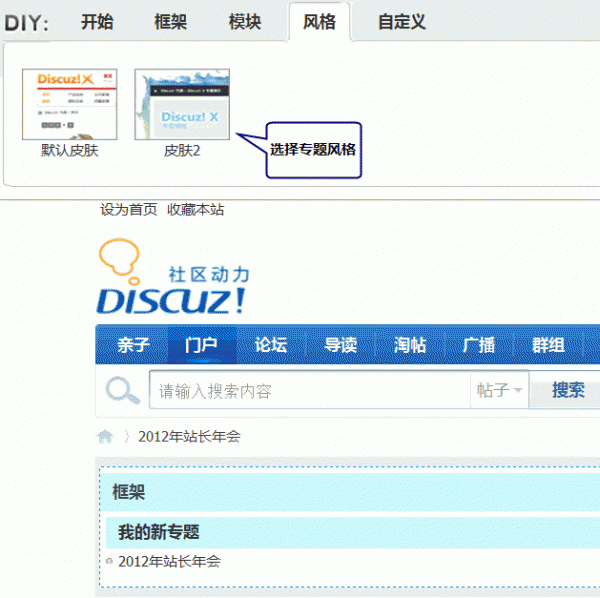Image resolution: width=600 pixels, height=598 pixels.
Task: Select the 默认皮肤 skin thumbnail
Action: pyautogui.click(x=70, y=105)
